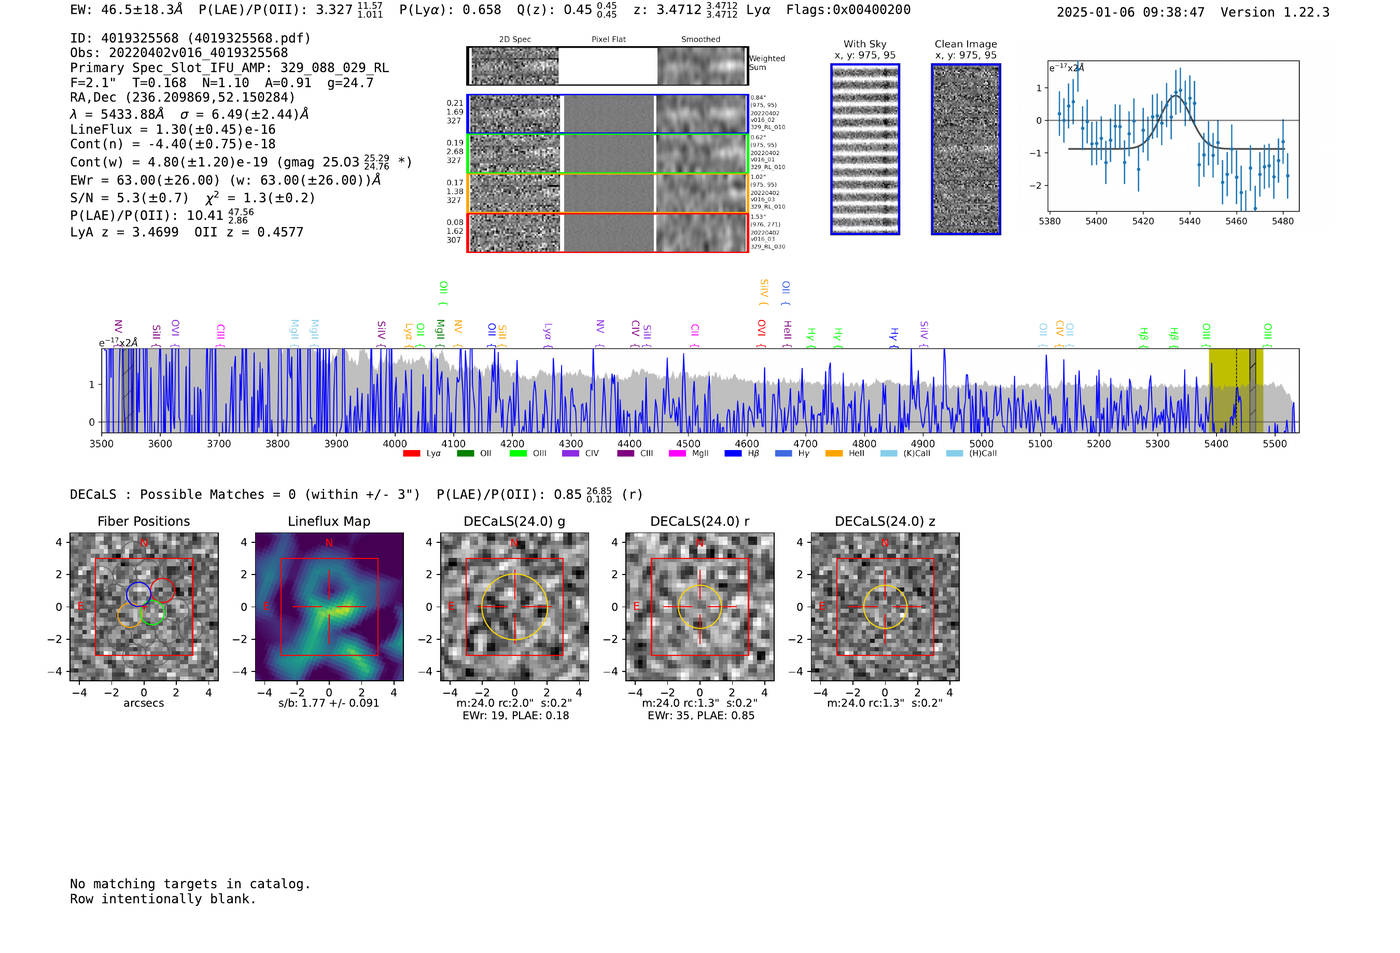Click the Flags:0x00400200 text
This screenshot has height=953, width=1400.
tap(848, 10)
